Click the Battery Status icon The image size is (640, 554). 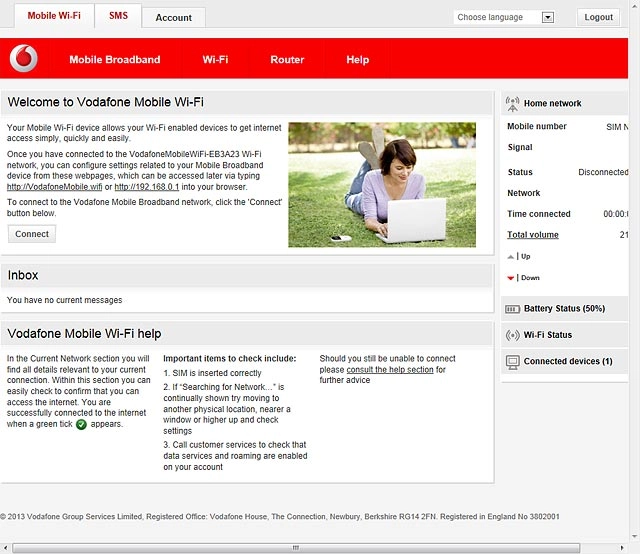512,309
